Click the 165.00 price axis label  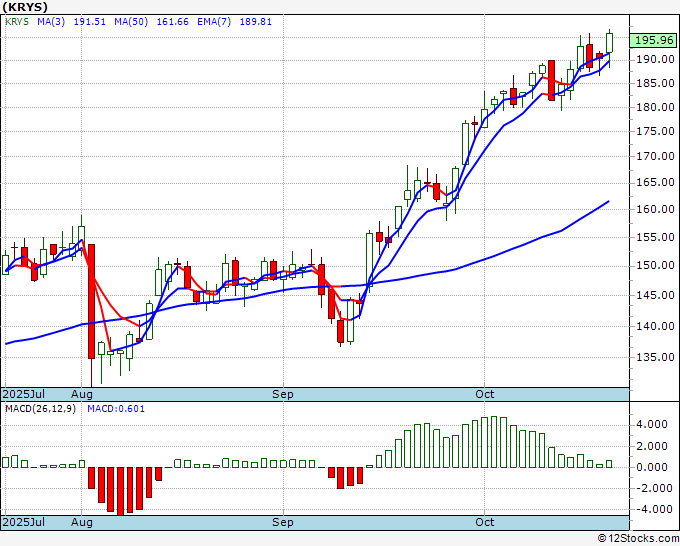655,182
